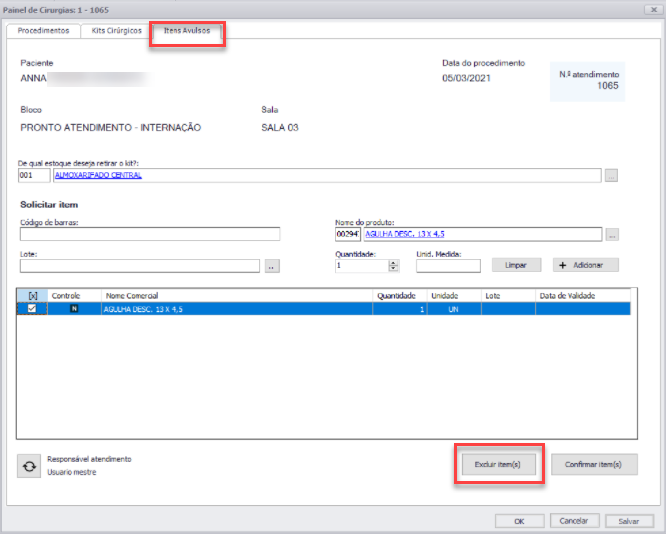Click the Limpar button
The image size is (666, 534).
tap(516, 265)
